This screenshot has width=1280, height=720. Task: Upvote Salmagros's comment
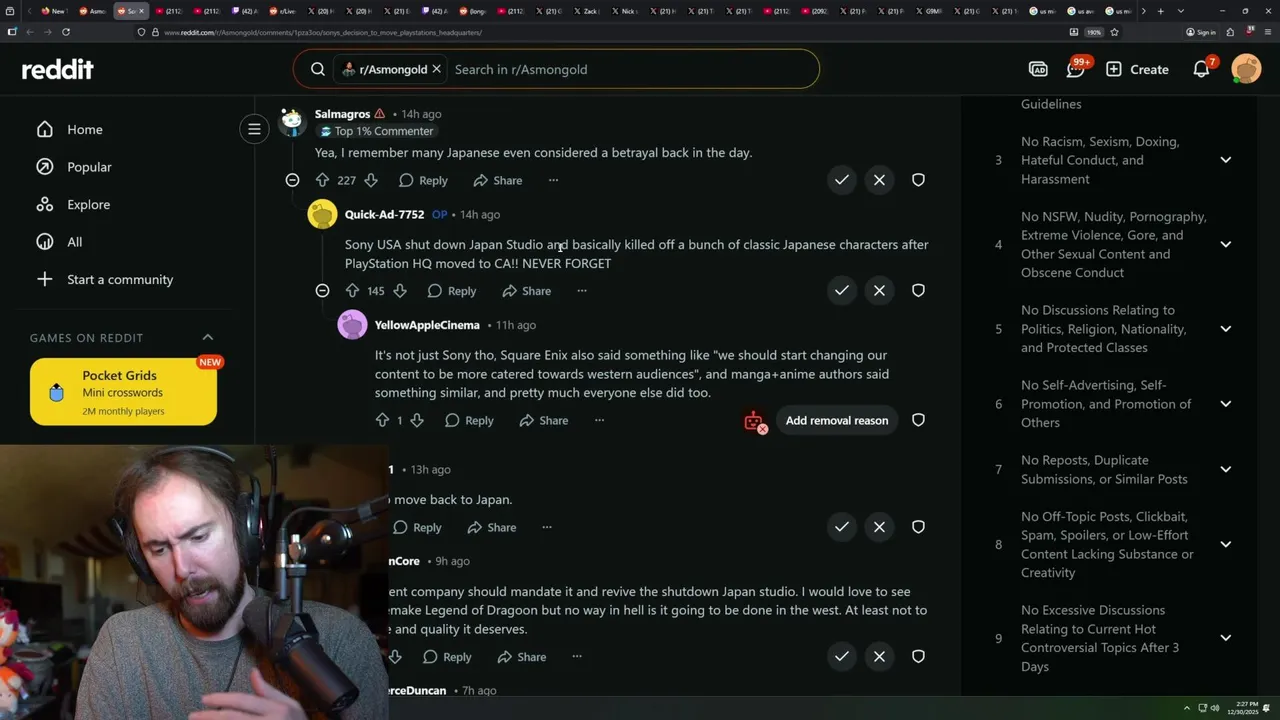pyautogui.click(x=322, y=180)
